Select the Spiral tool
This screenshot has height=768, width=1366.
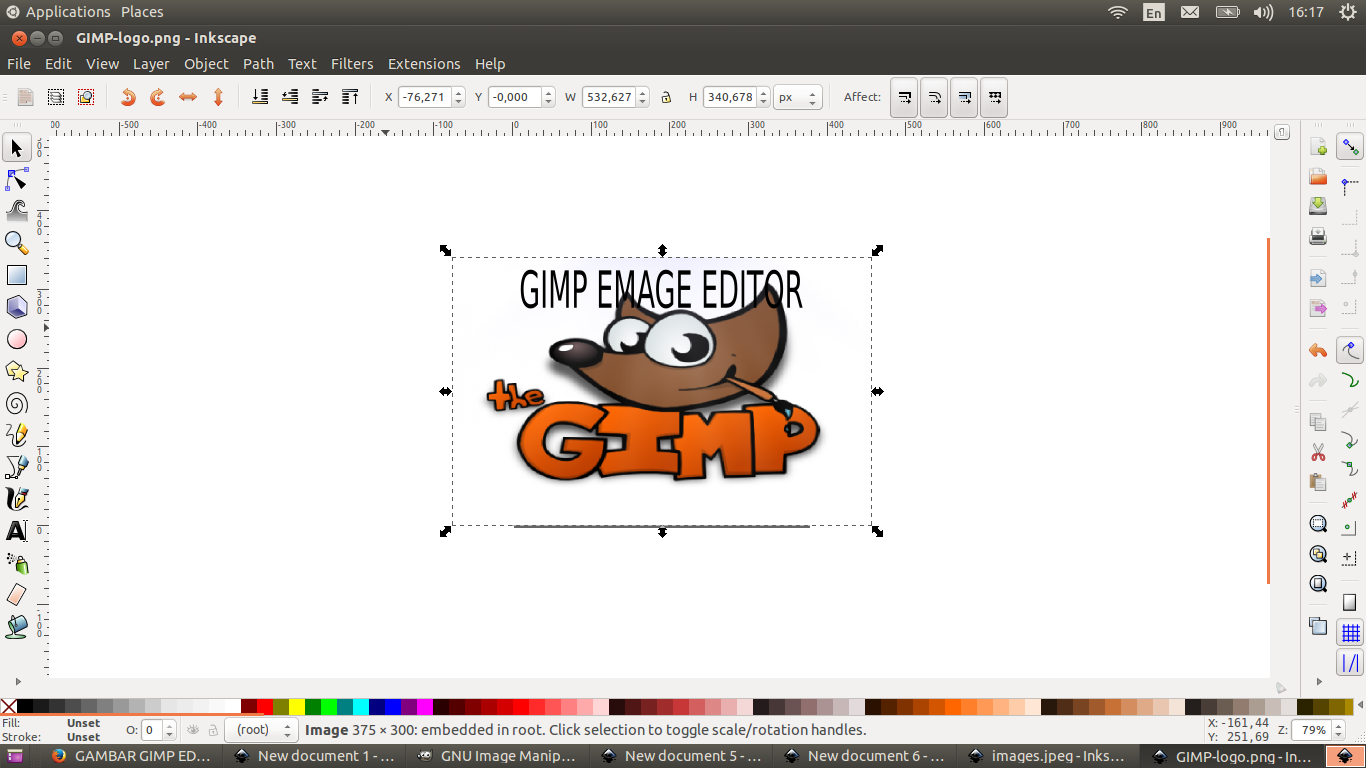[x=17, y=403]
